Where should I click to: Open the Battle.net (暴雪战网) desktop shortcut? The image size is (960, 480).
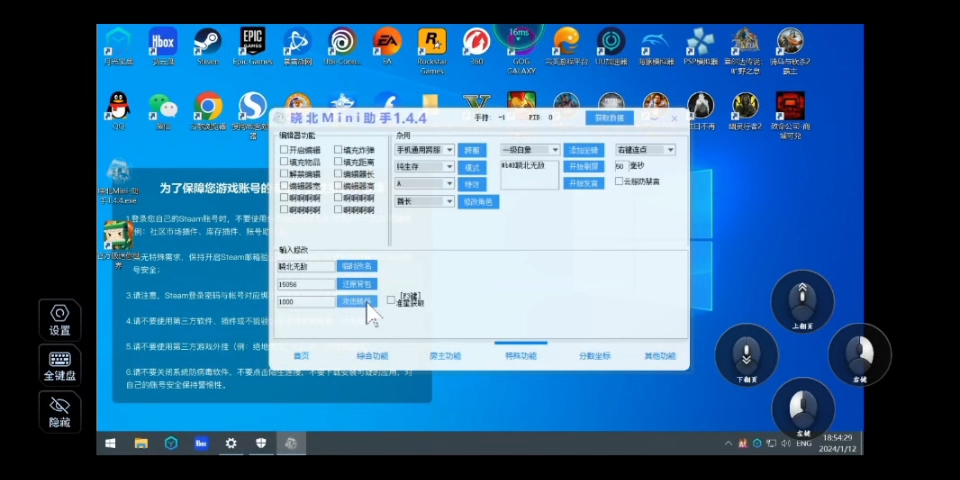coord(298,46)
